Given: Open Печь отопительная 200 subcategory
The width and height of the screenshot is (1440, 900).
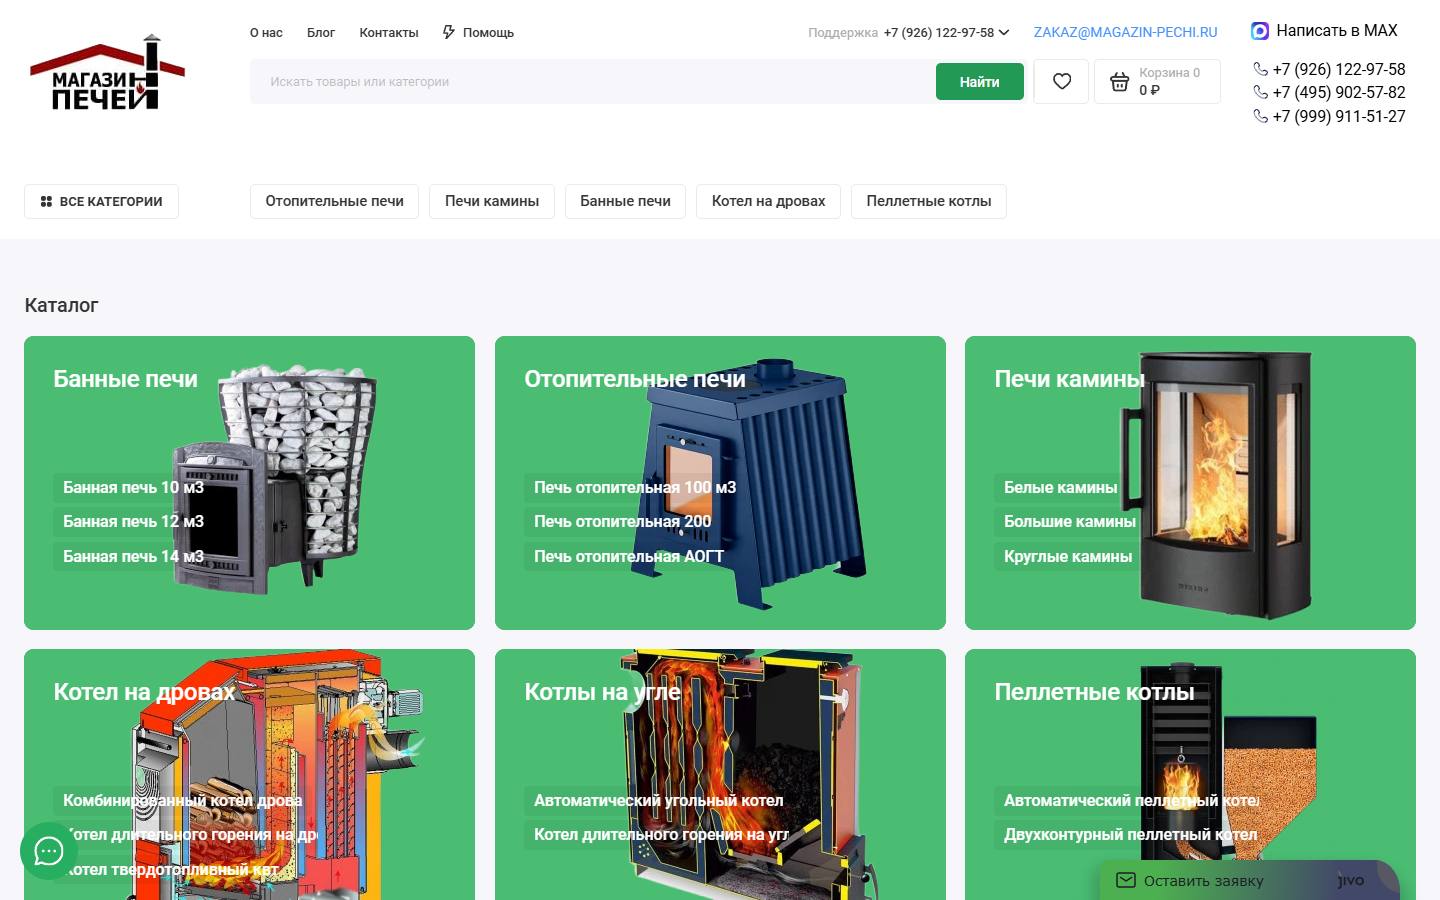Looking at the screenshot, I should coord(623,522).
